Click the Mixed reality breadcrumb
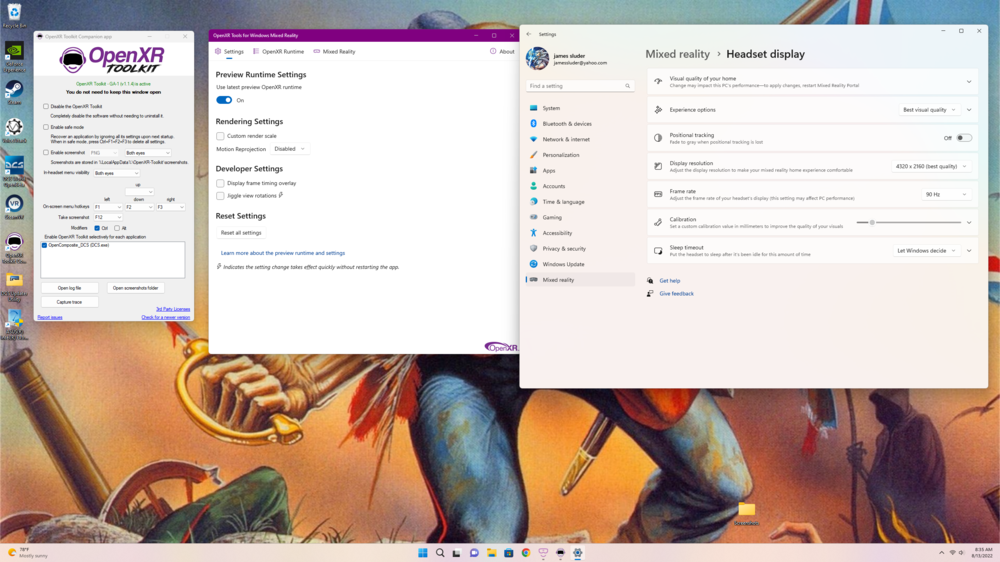Viewport: 1000px width, 562px height. 677,54
